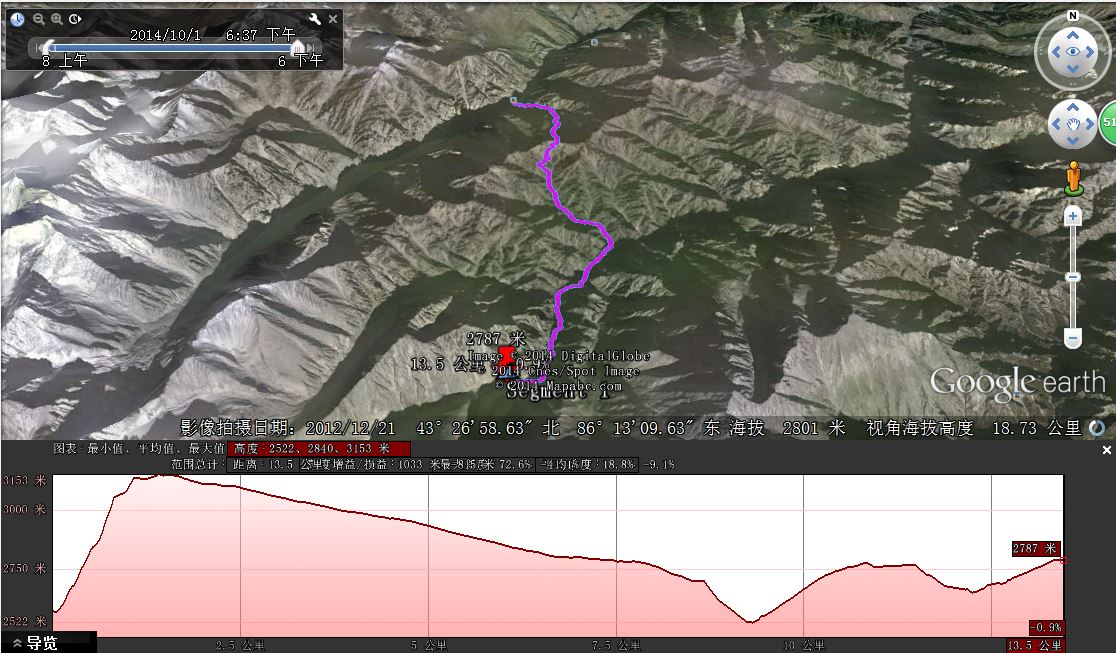Click the North 'N' compass marker

pyautogui.click(x=1073, y=16)
